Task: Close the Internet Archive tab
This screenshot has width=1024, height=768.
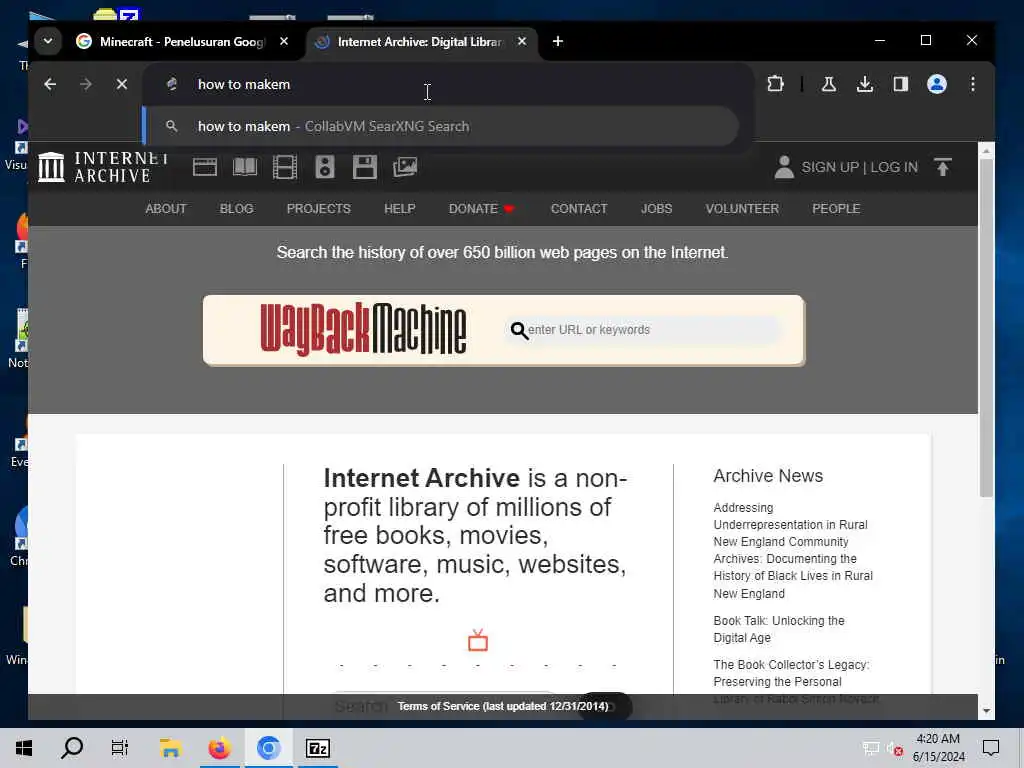Action: point(522,41)
